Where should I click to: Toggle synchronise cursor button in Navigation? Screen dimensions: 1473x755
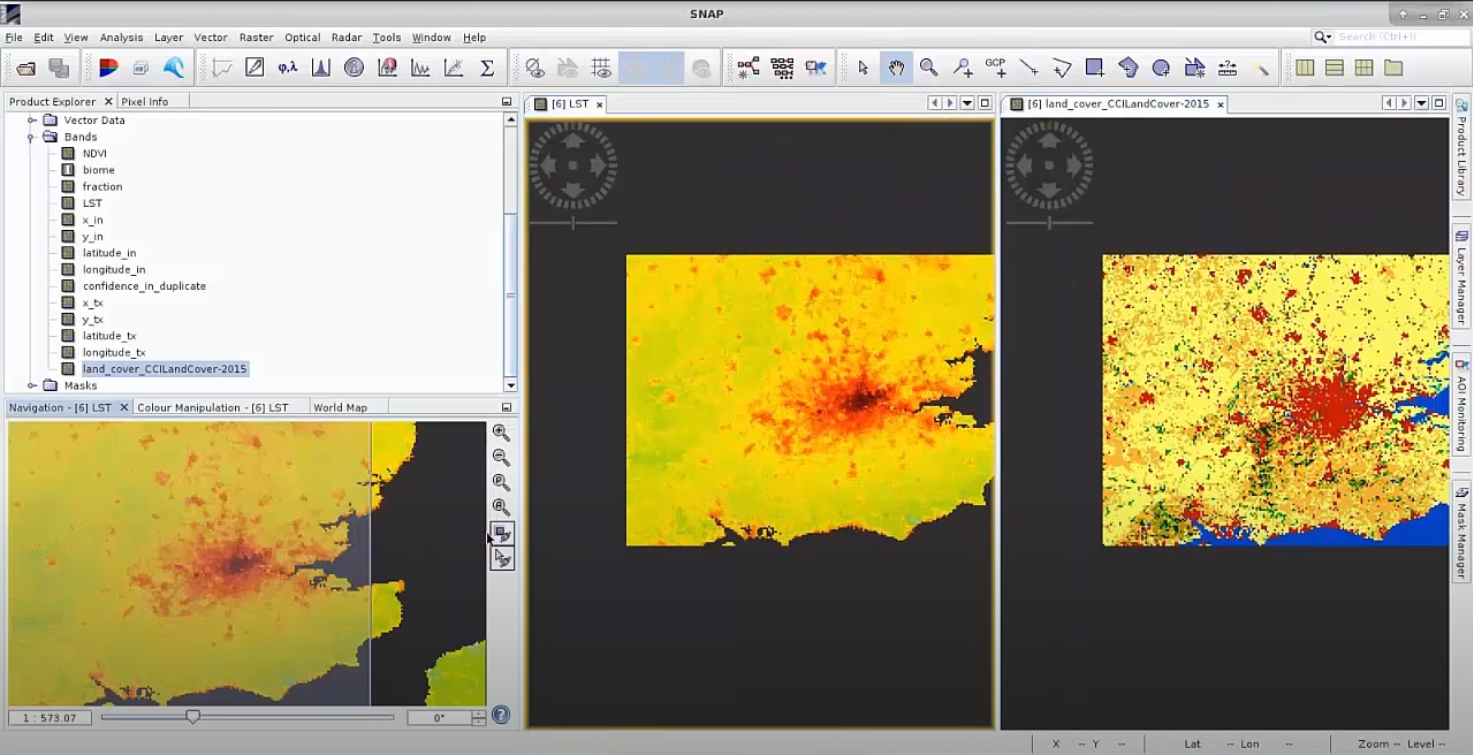(501, 559)
